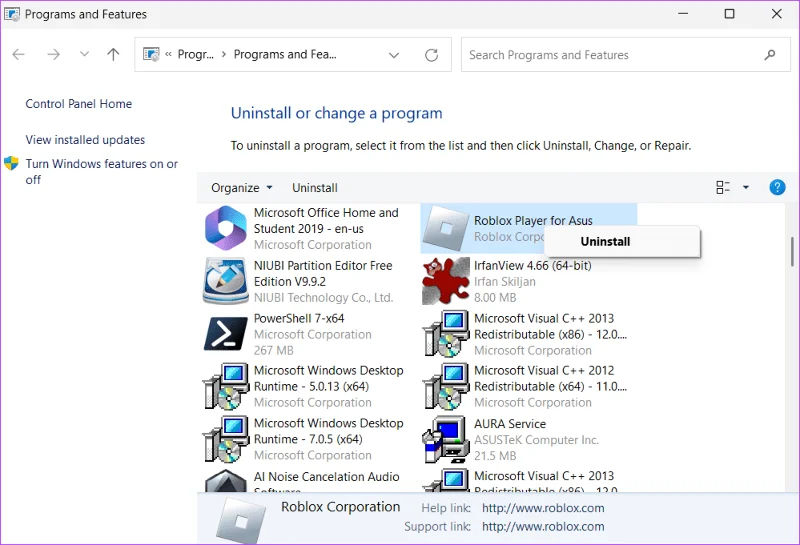
Task: Open Control Panel Home link
Action: pos(79,104)
